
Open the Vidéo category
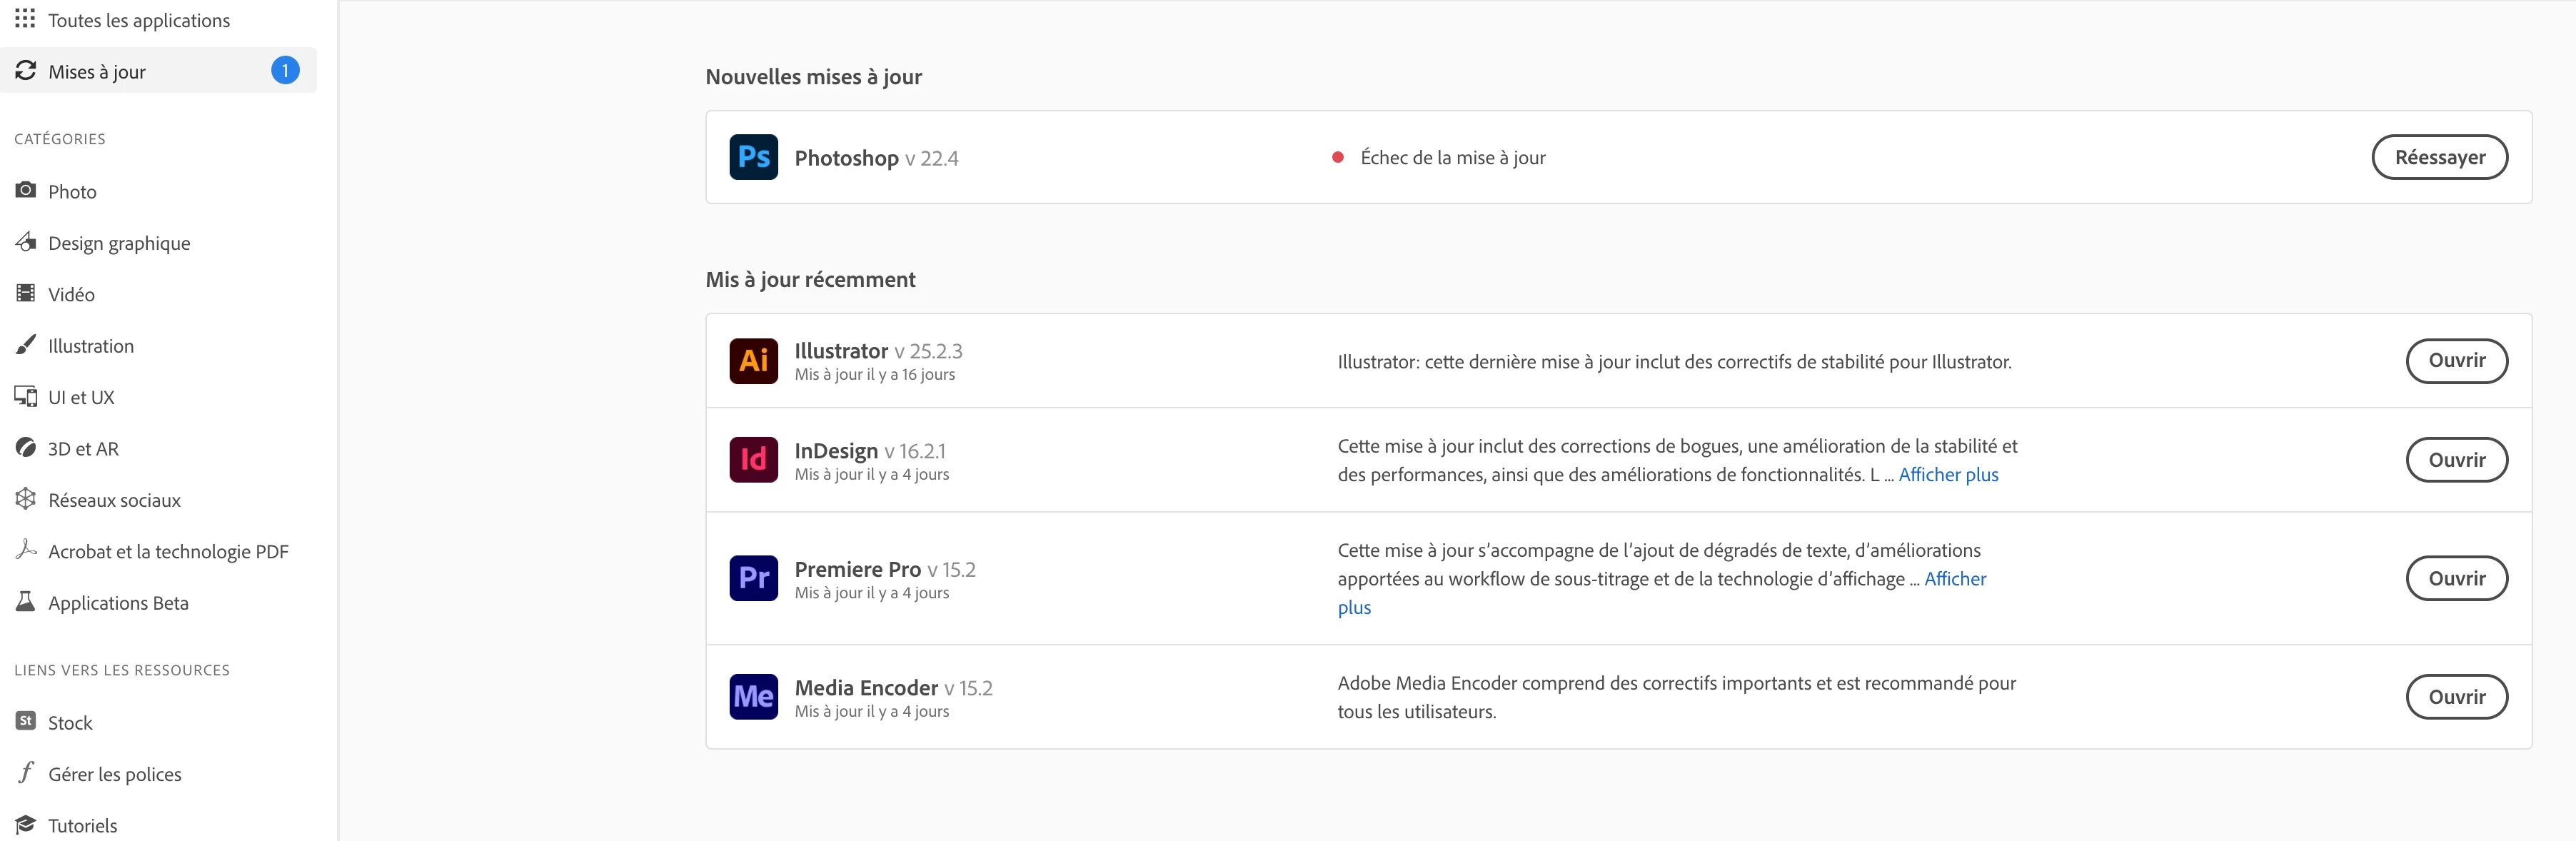(x=71, y=294)
